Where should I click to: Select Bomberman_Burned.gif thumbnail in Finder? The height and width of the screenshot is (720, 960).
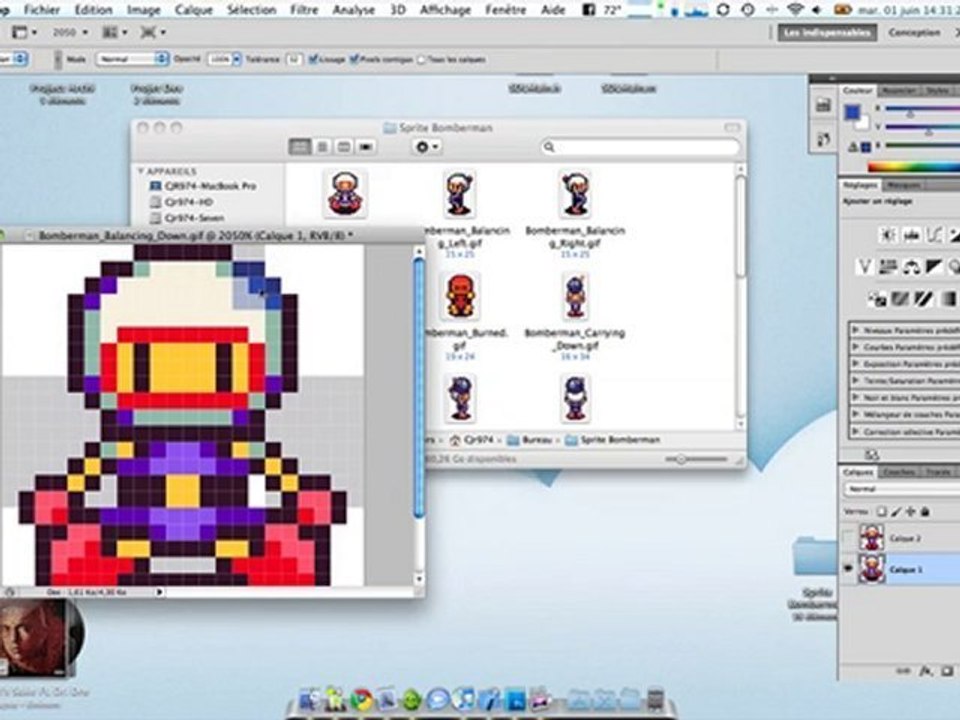point(460,296)
